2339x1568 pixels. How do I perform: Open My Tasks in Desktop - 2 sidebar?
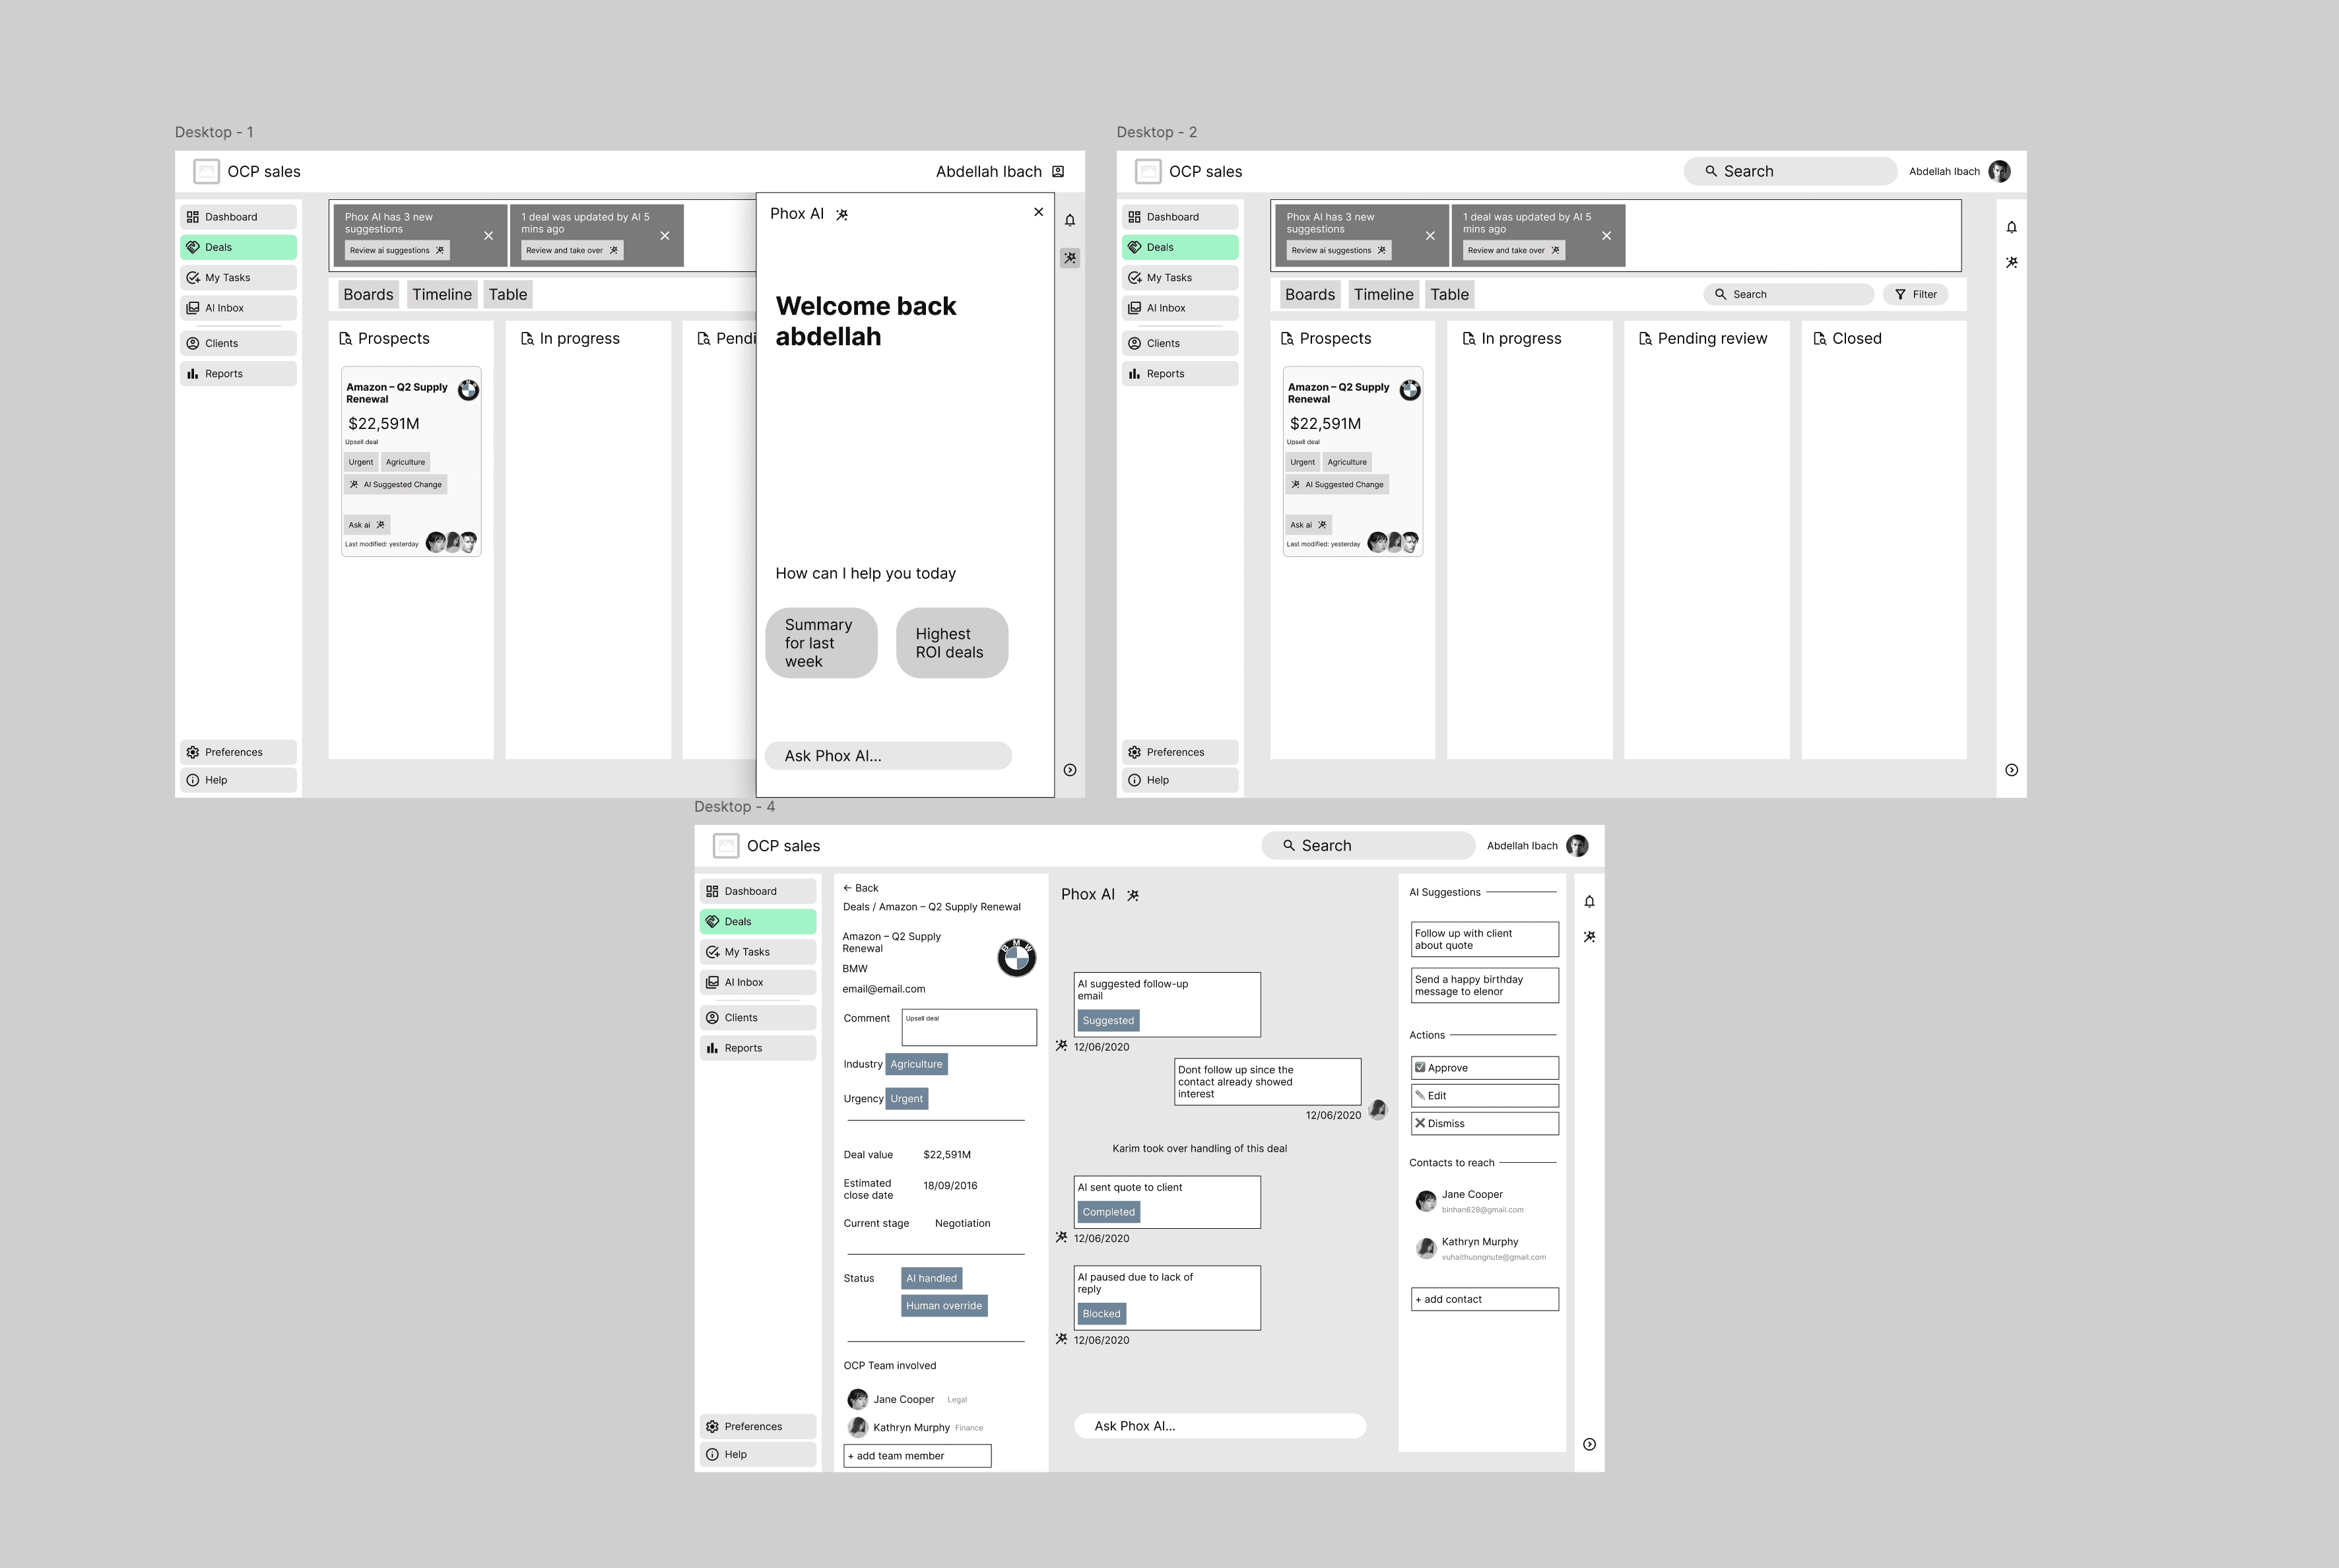click(1180, 278)
